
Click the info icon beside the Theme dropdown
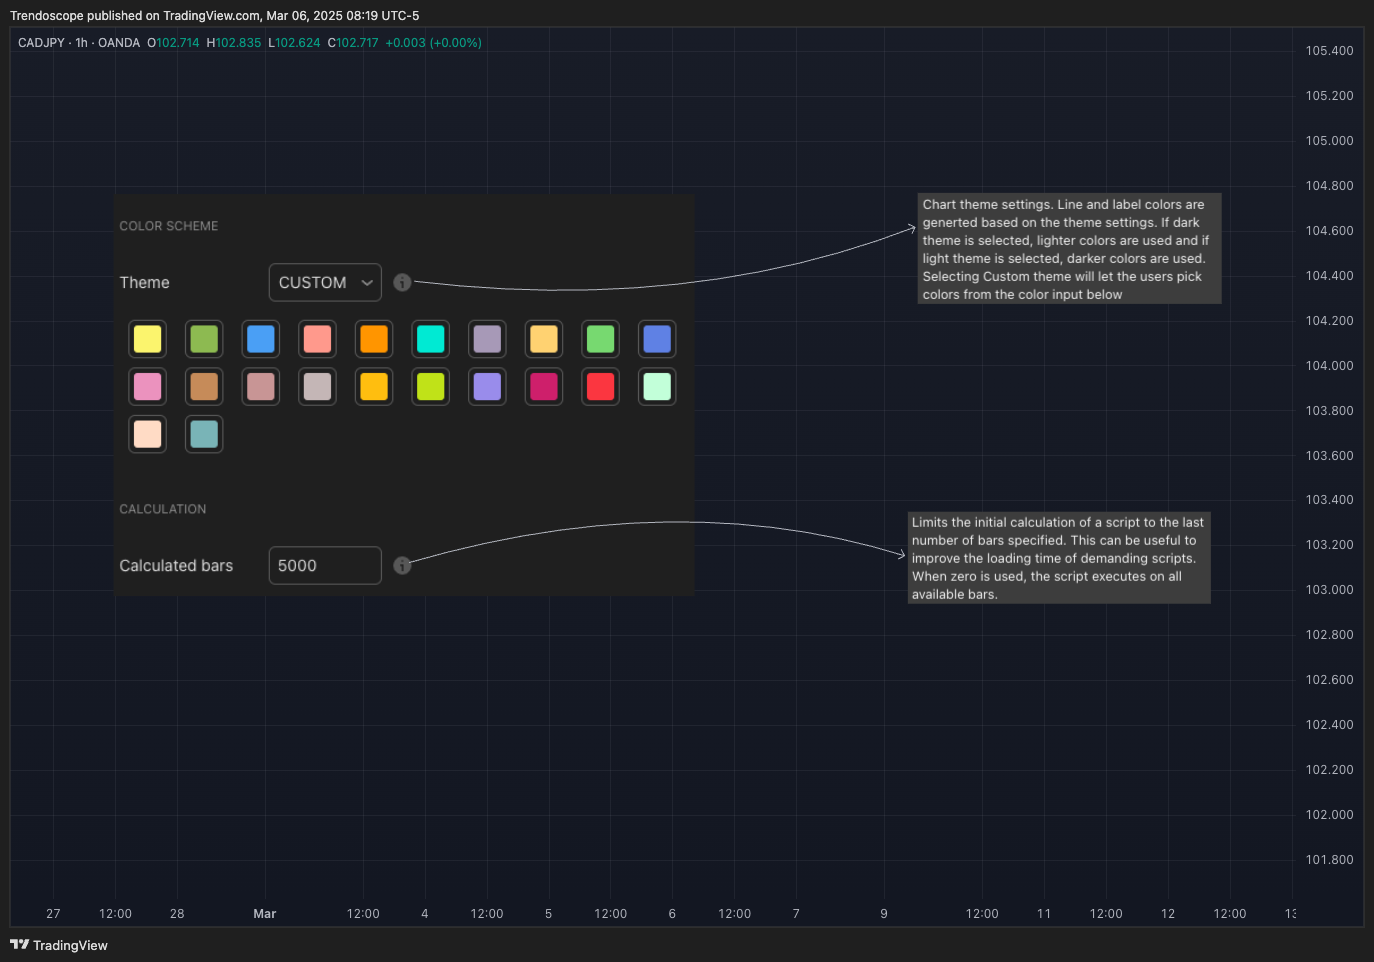(x=402, y=283)
